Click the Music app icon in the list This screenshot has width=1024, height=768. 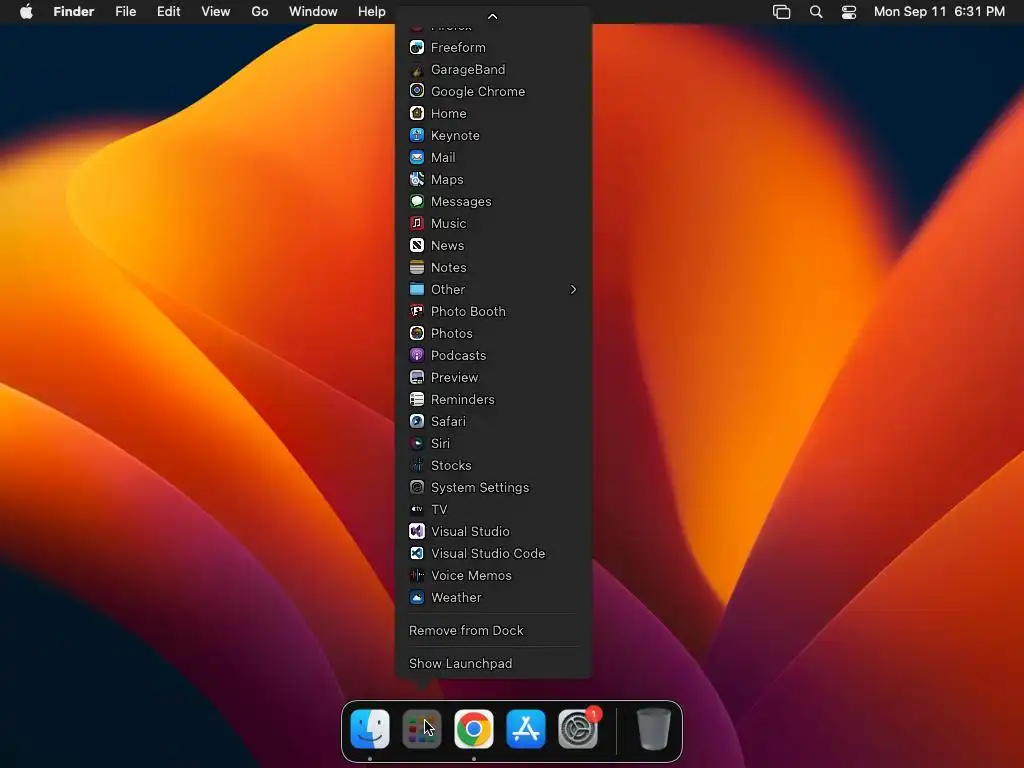[417, 223]
